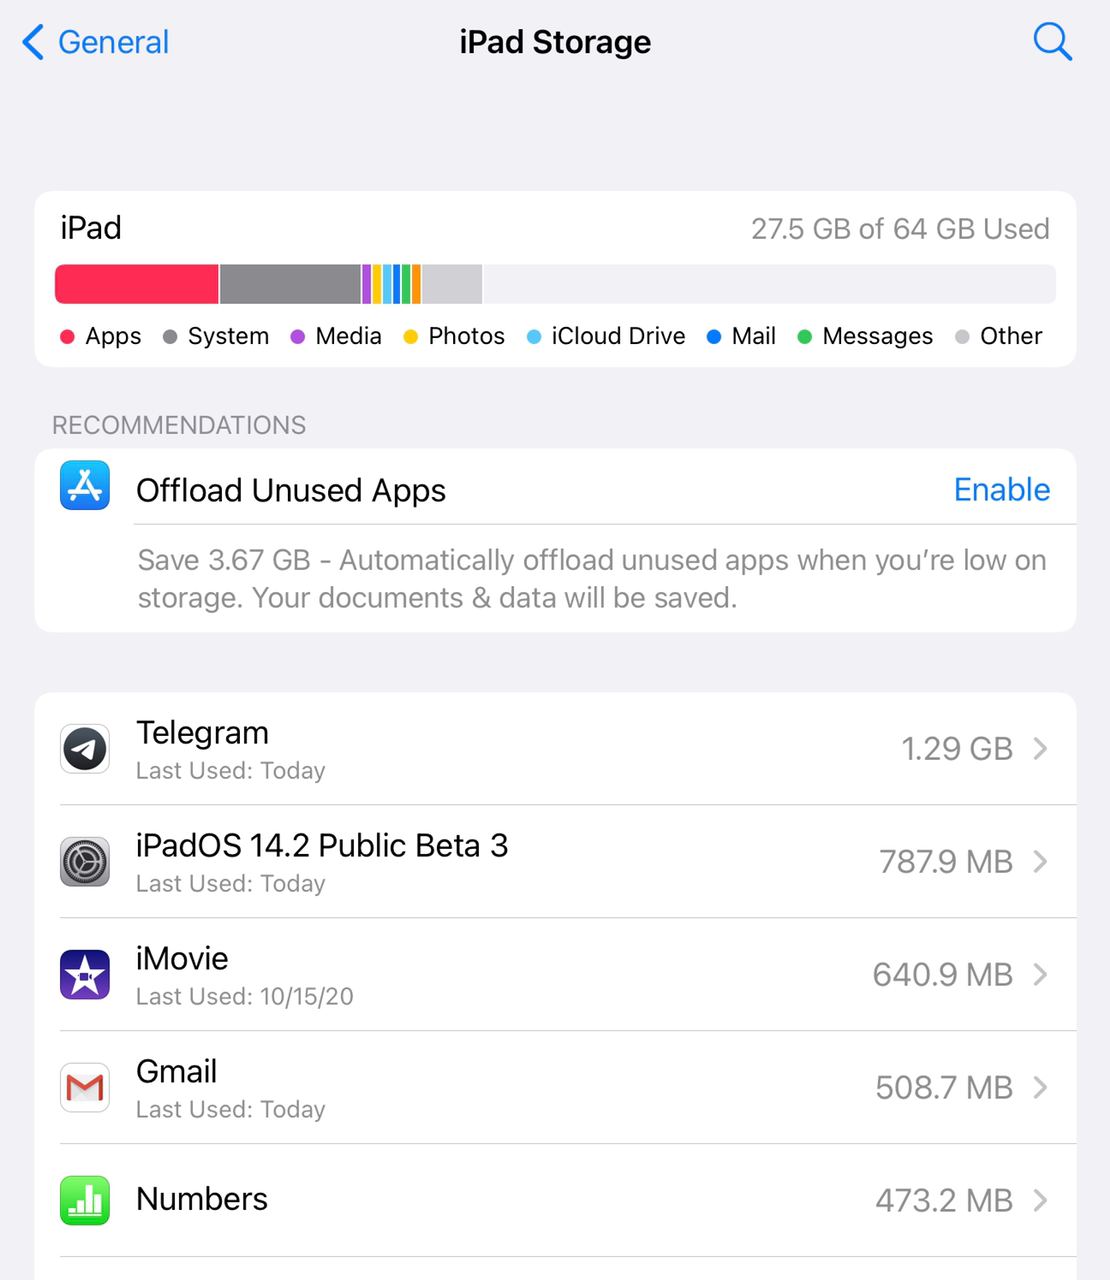Open the search magnifier icon
Image resolution: width=1110 pixels, height=1280 pixels.
pos(1052,42)
